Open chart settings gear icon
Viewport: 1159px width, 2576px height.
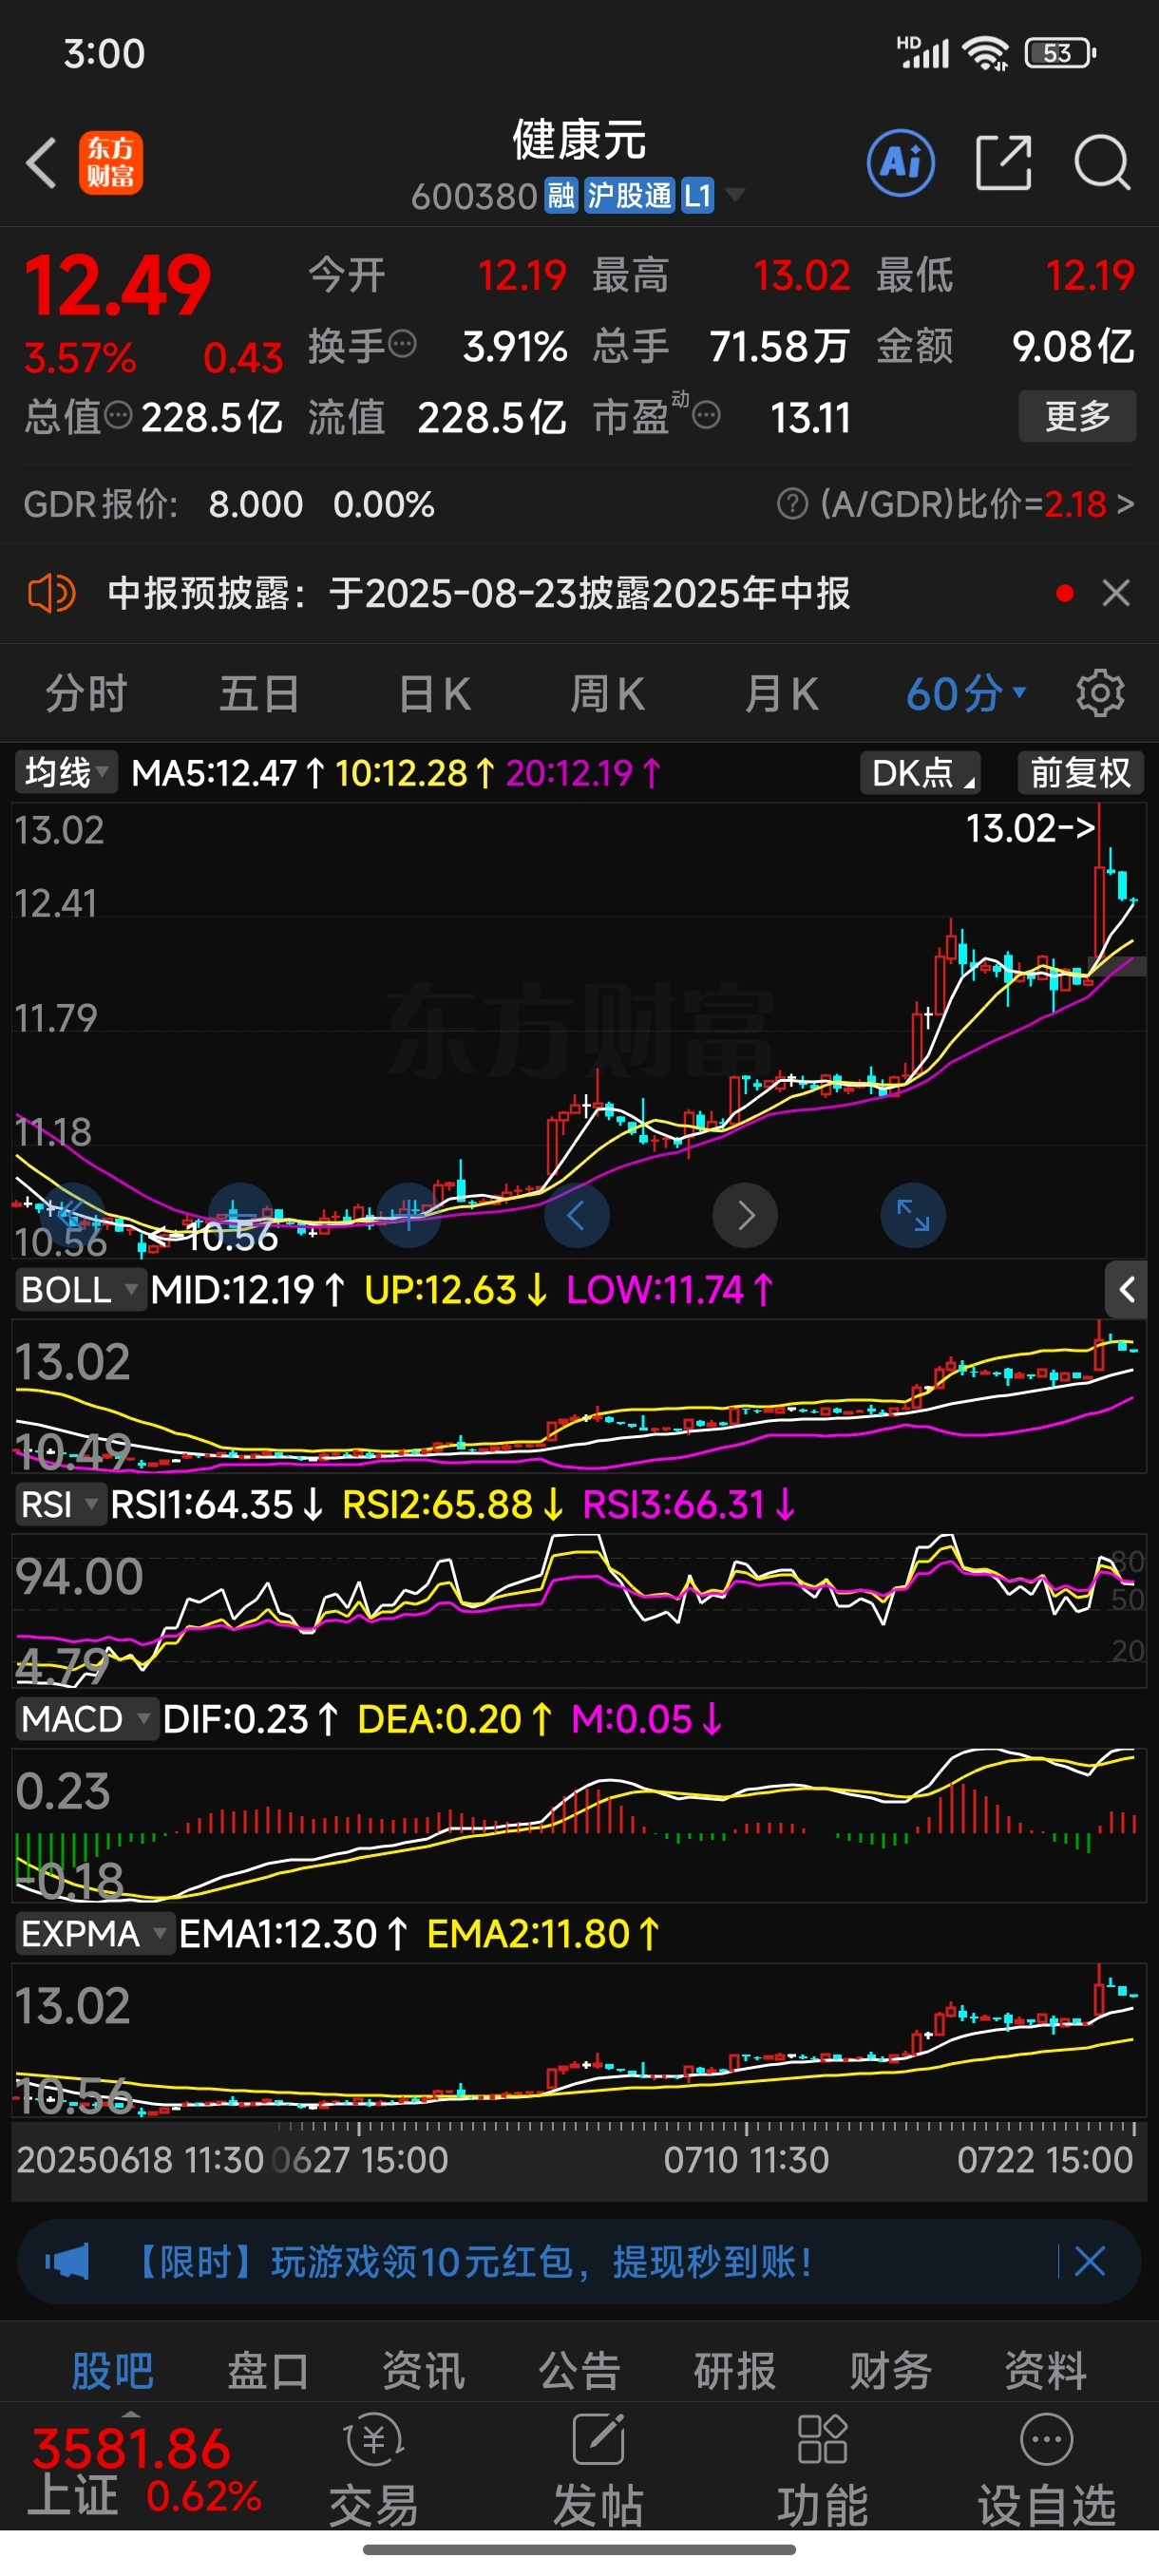coord(1100,693)
